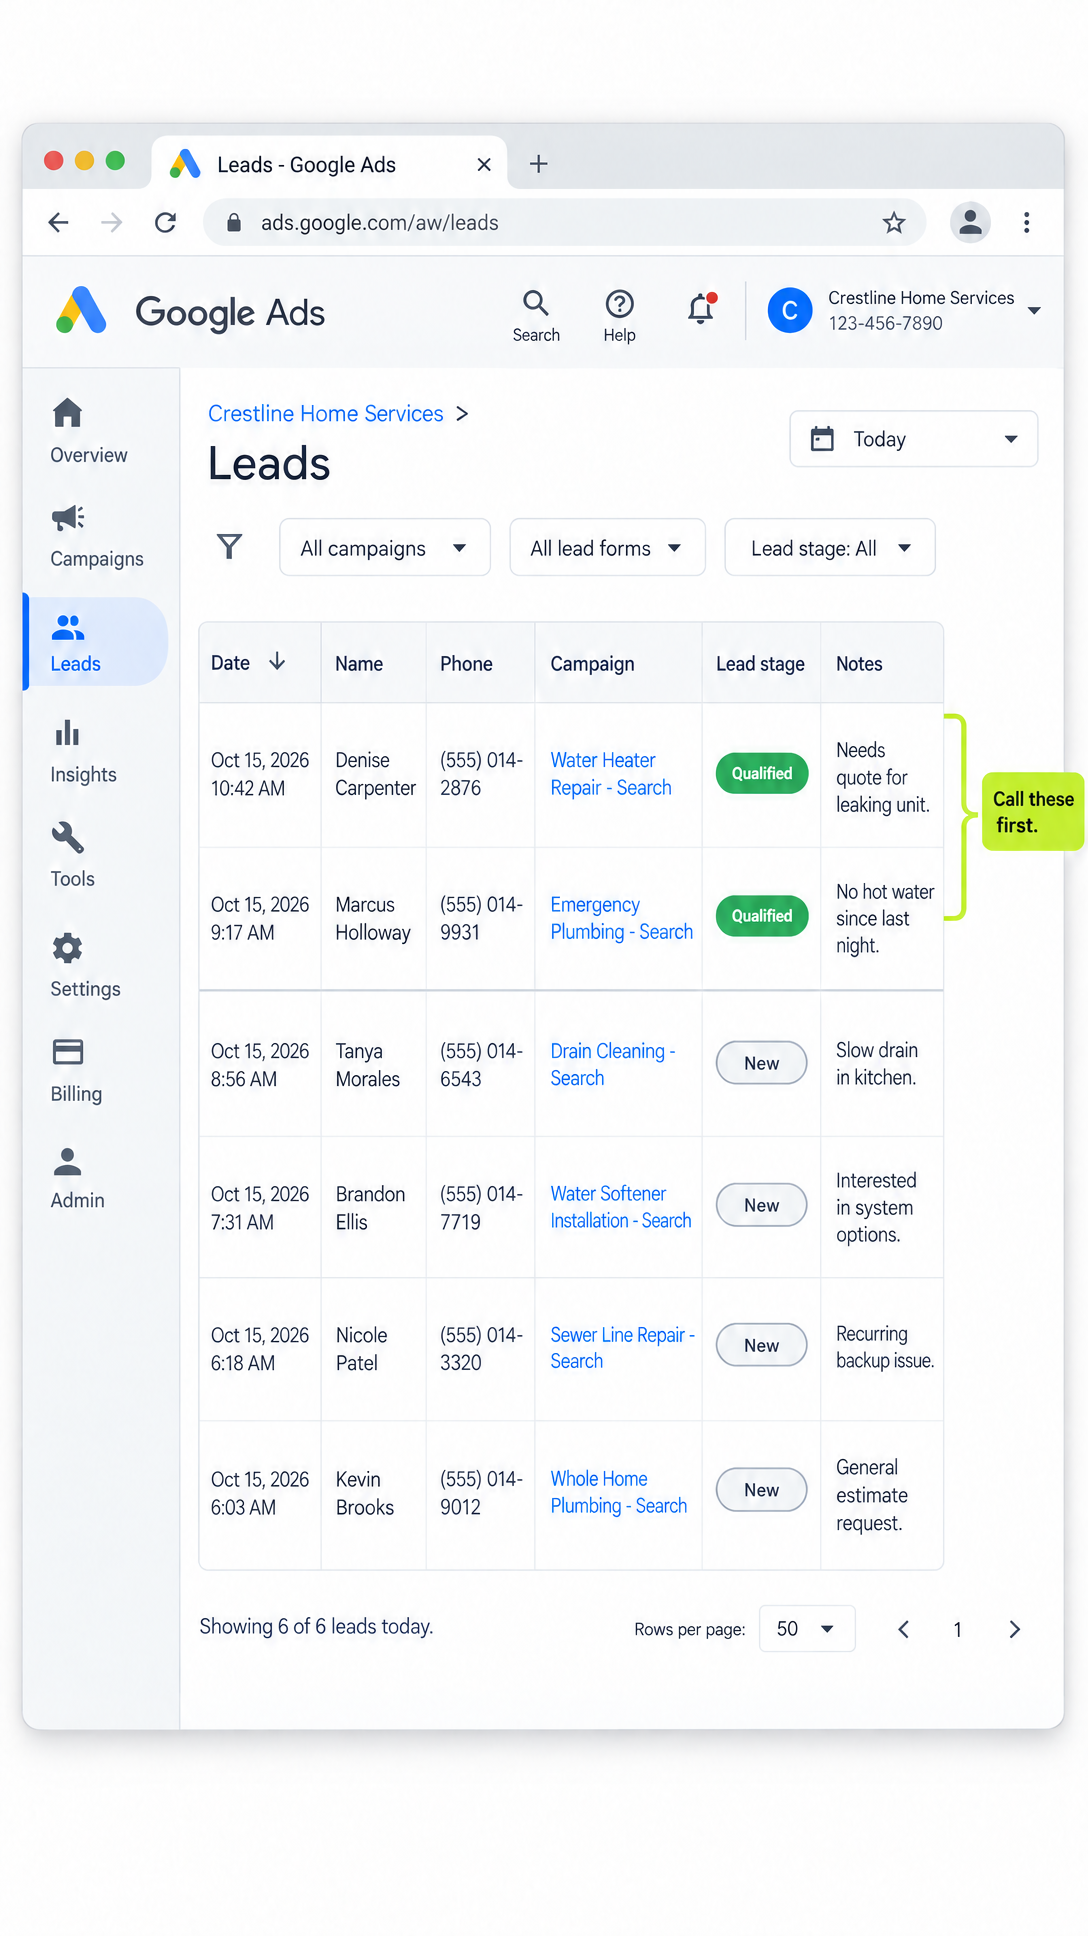Open Water Heater Repair - Search campaign

[x=610, y=774]
